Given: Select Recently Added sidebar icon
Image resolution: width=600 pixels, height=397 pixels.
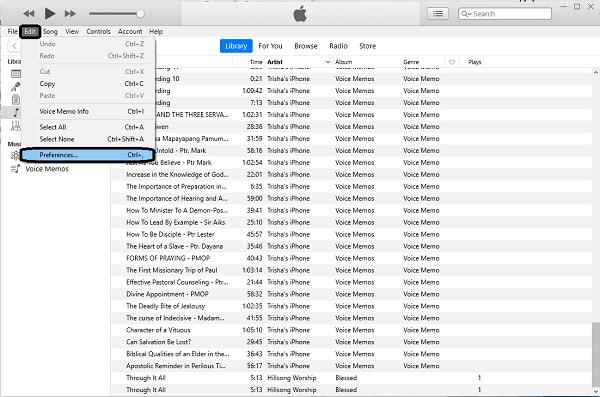Looking at the screenshot, I should click(x=16, y=74).
